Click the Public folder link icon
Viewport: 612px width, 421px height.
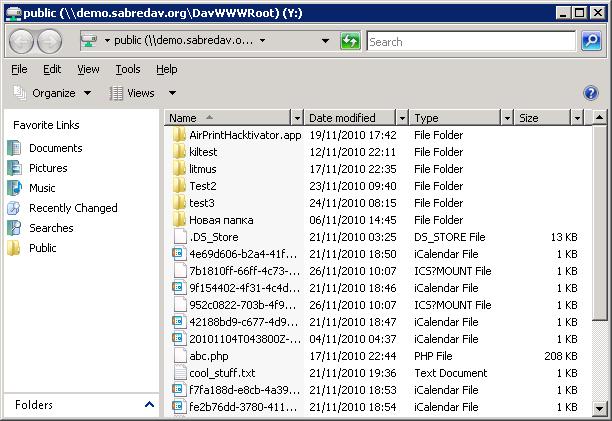click(x=14, y=248)
